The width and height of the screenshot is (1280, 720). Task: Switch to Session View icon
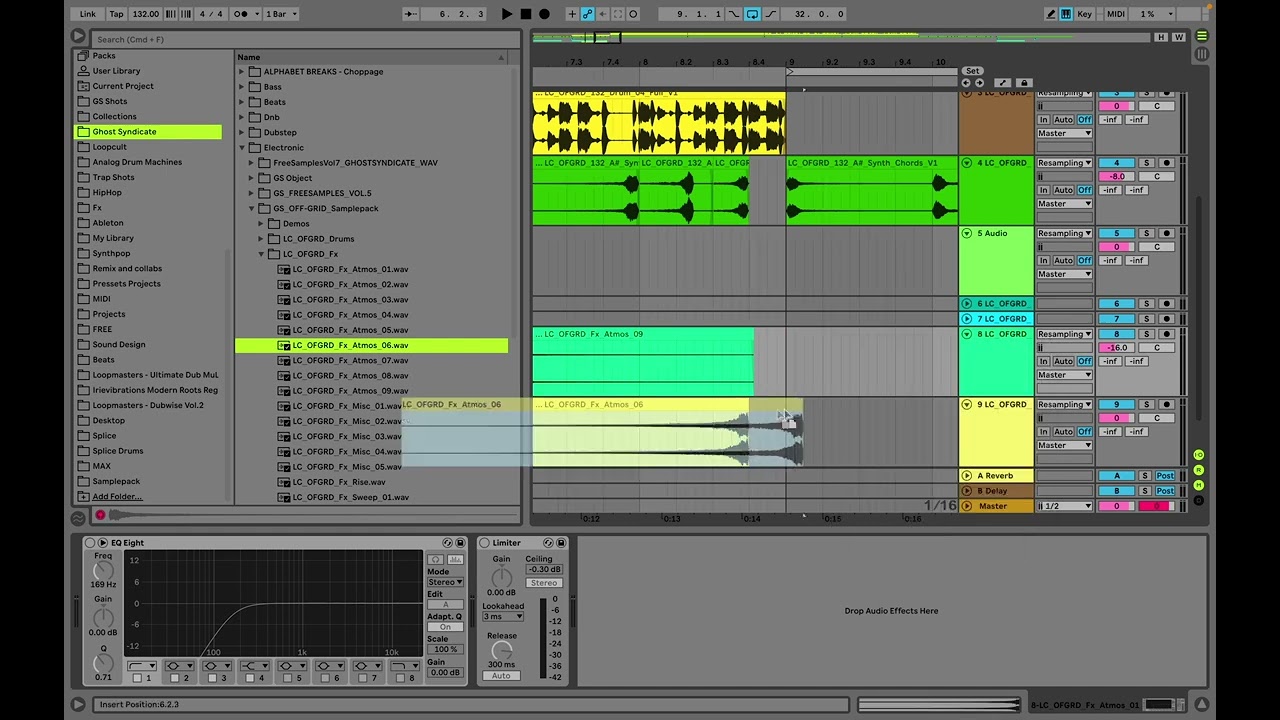pyautogui.click(x=1202, y=53)
